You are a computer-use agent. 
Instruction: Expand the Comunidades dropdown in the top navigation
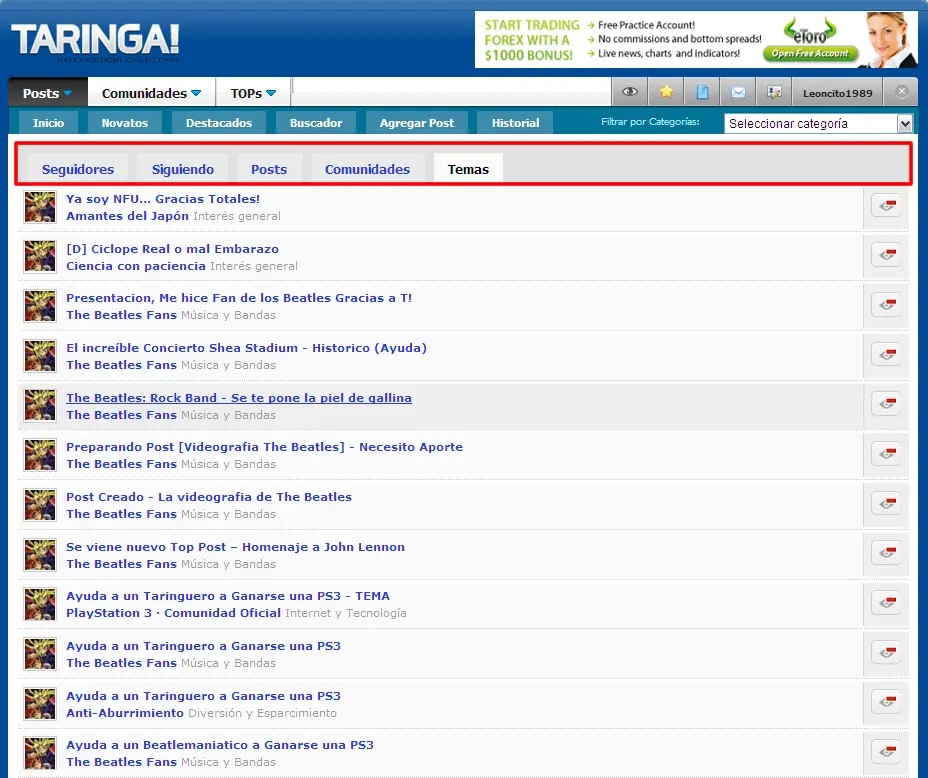[x=151, y=93]
